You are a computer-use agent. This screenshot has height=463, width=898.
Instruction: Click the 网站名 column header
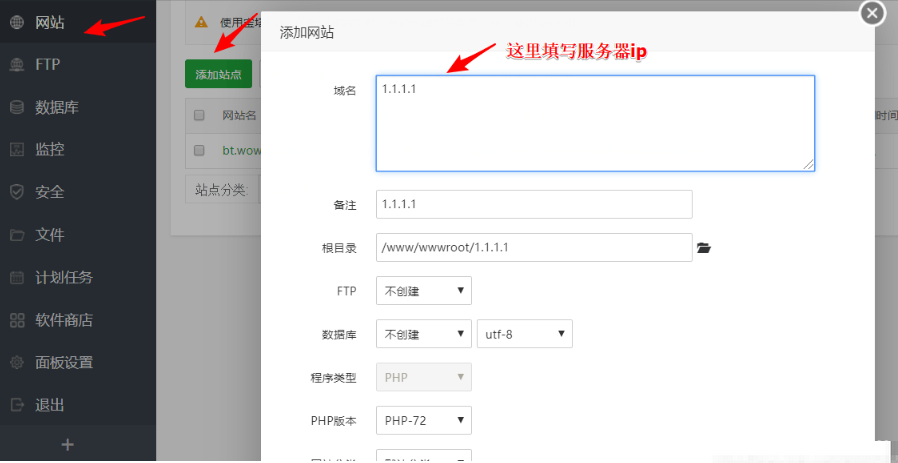[x=239, y=115]
